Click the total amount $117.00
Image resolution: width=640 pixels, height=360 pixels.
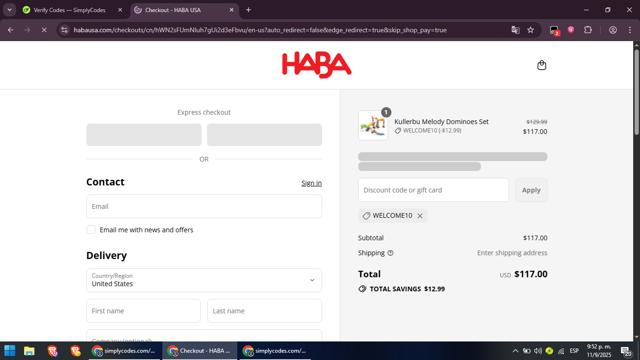pyautogui.click(x=531, y=274)
